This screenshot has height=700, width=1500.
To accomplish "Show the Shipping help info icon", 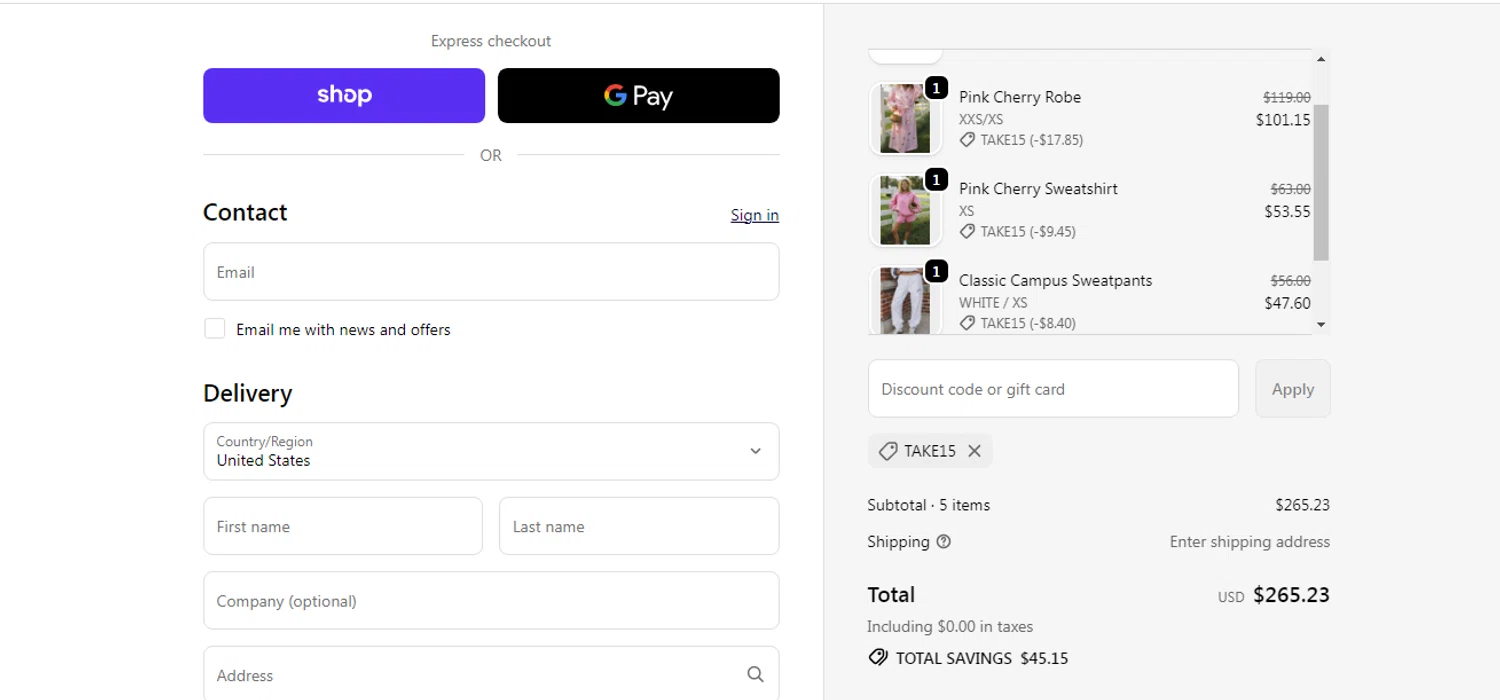I will coord(943,542).
